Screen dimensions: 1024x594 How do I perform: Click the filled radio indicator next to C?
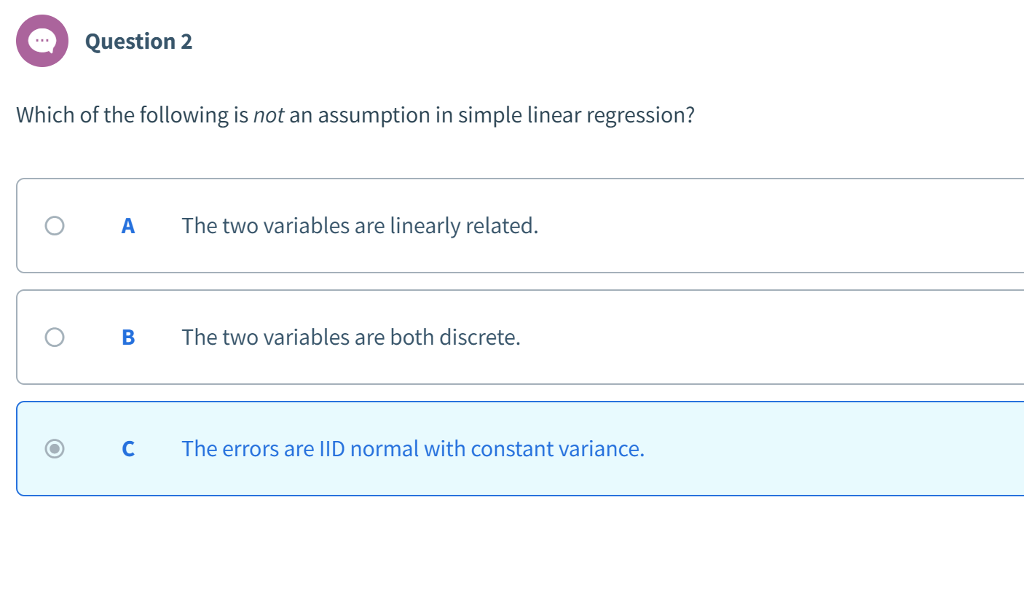55,448
